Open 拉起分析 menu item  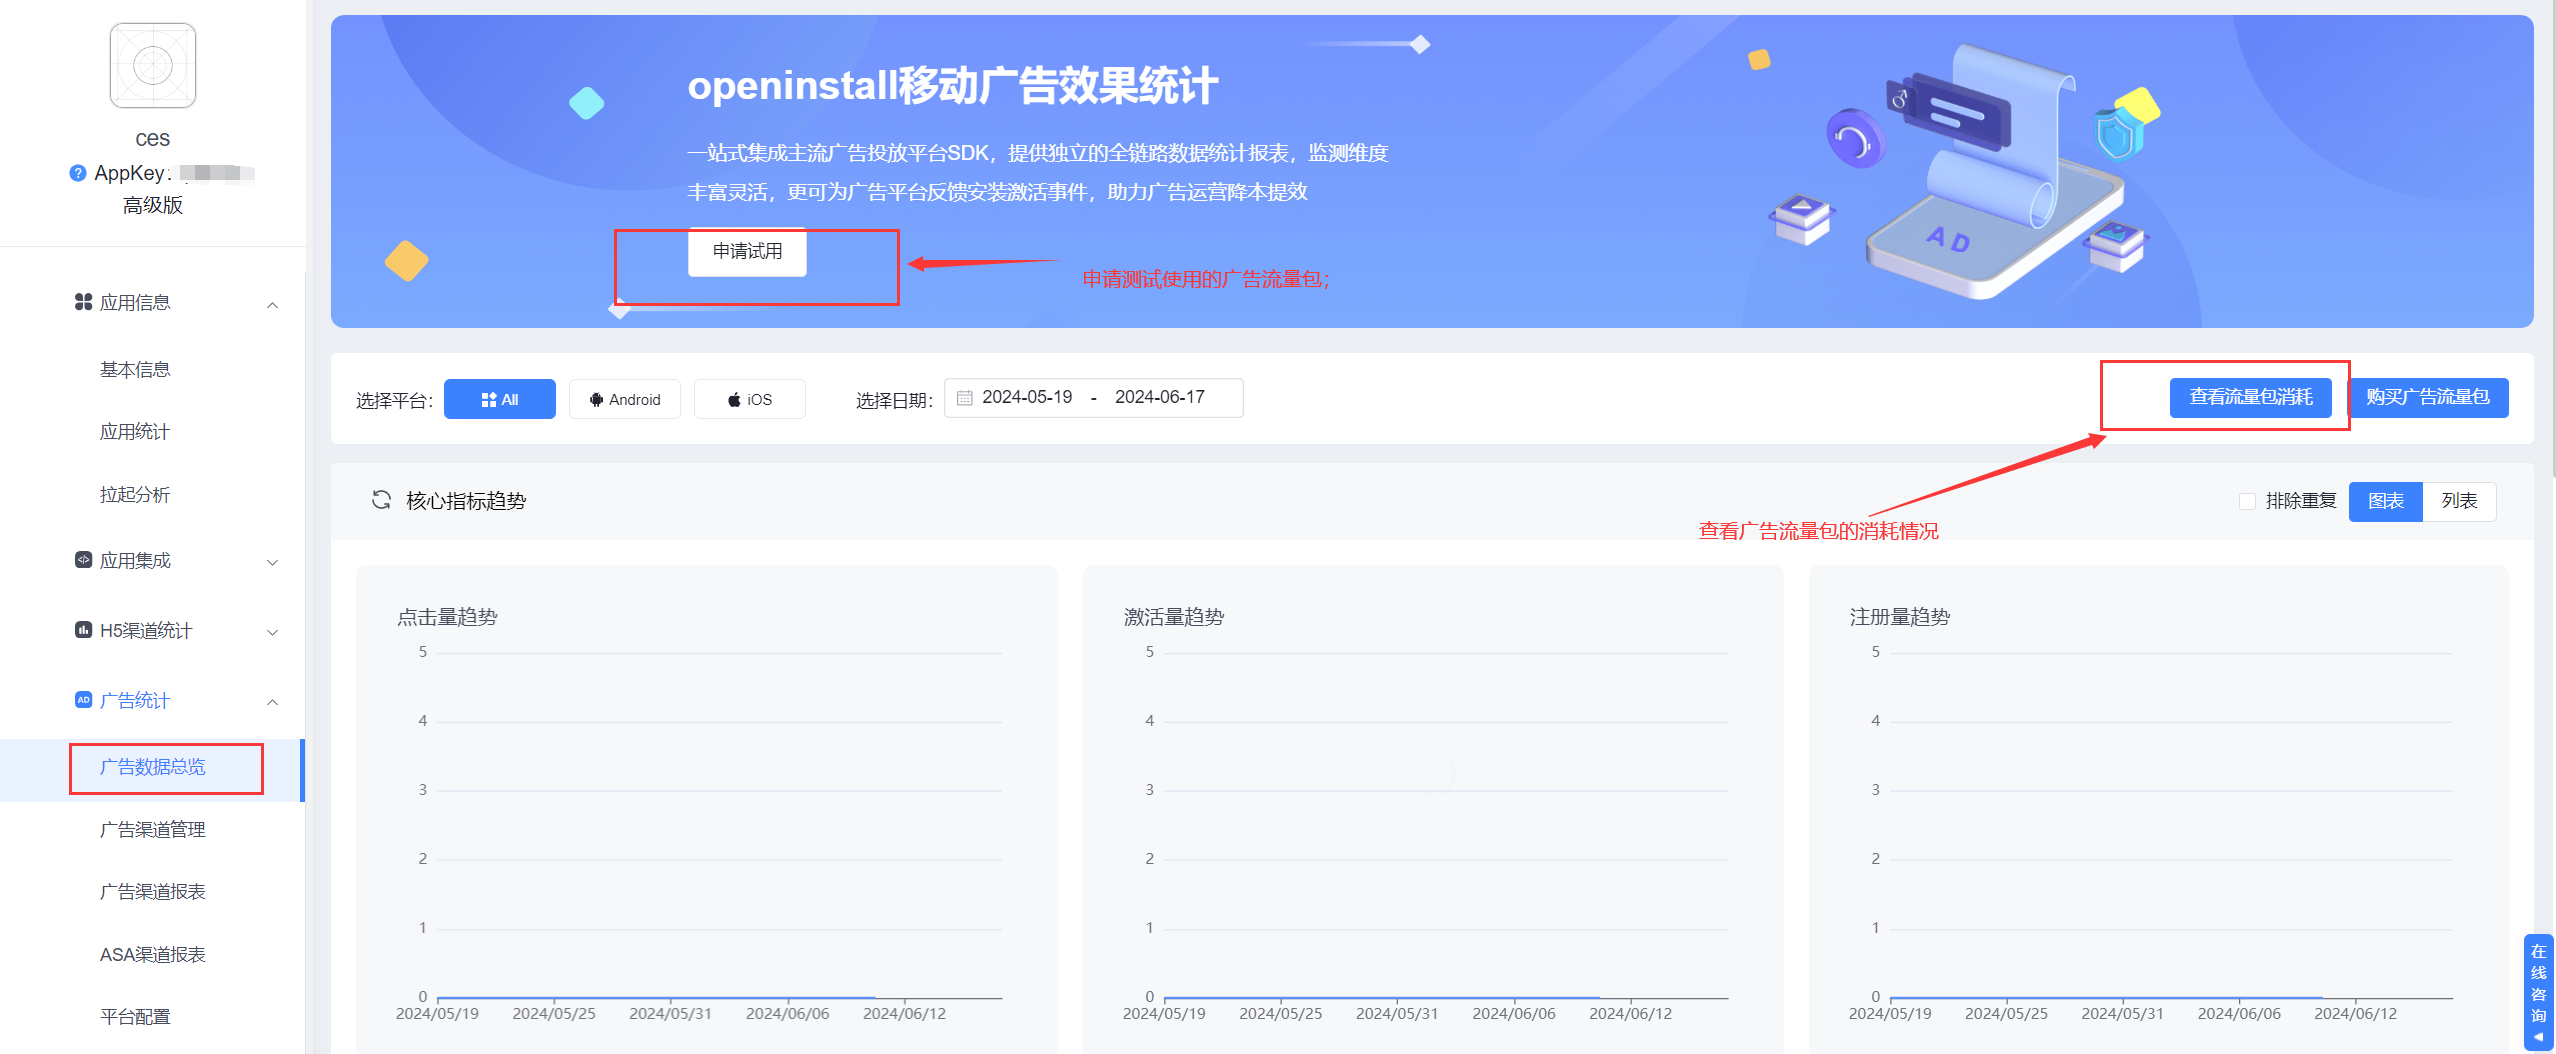tap(135, 495)
